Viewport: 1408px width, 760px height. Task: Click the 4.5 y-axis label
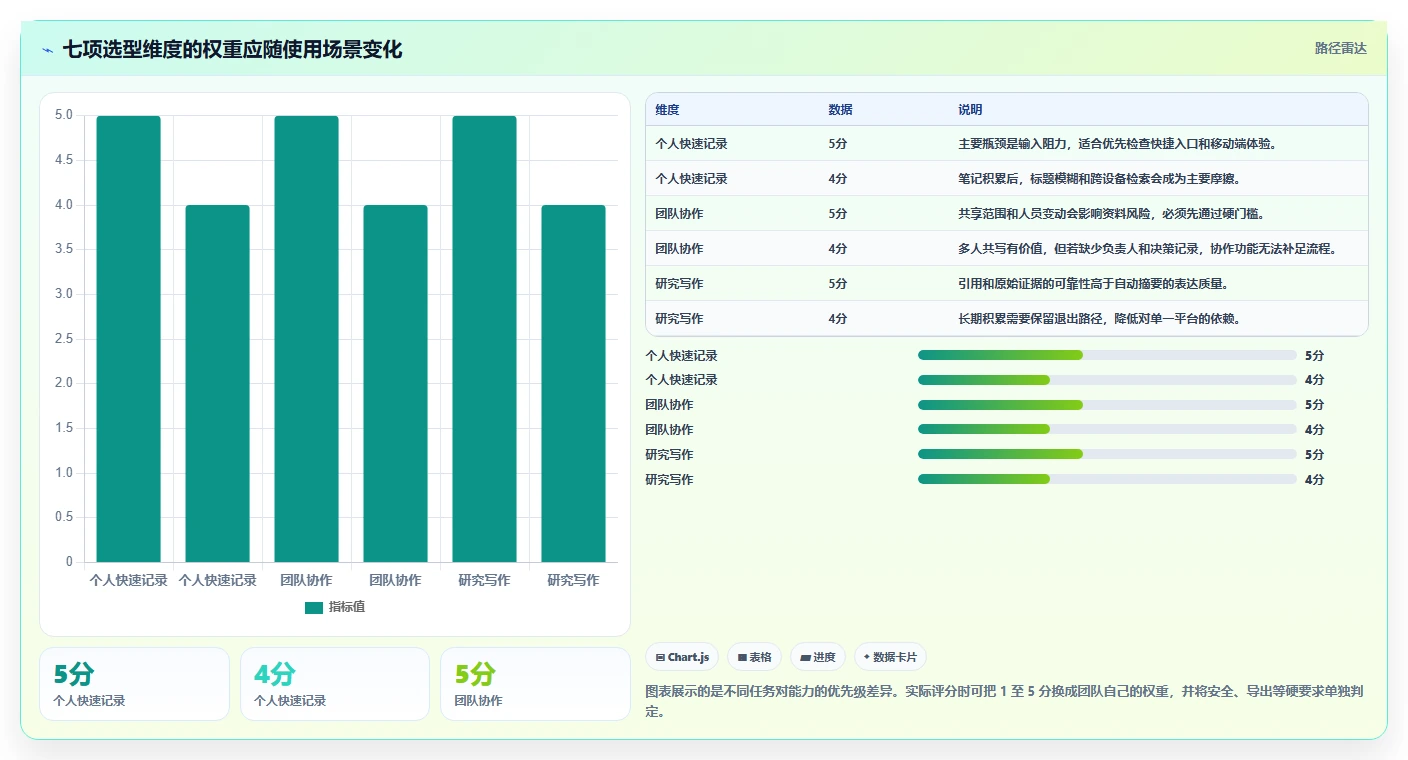[63, 160]
